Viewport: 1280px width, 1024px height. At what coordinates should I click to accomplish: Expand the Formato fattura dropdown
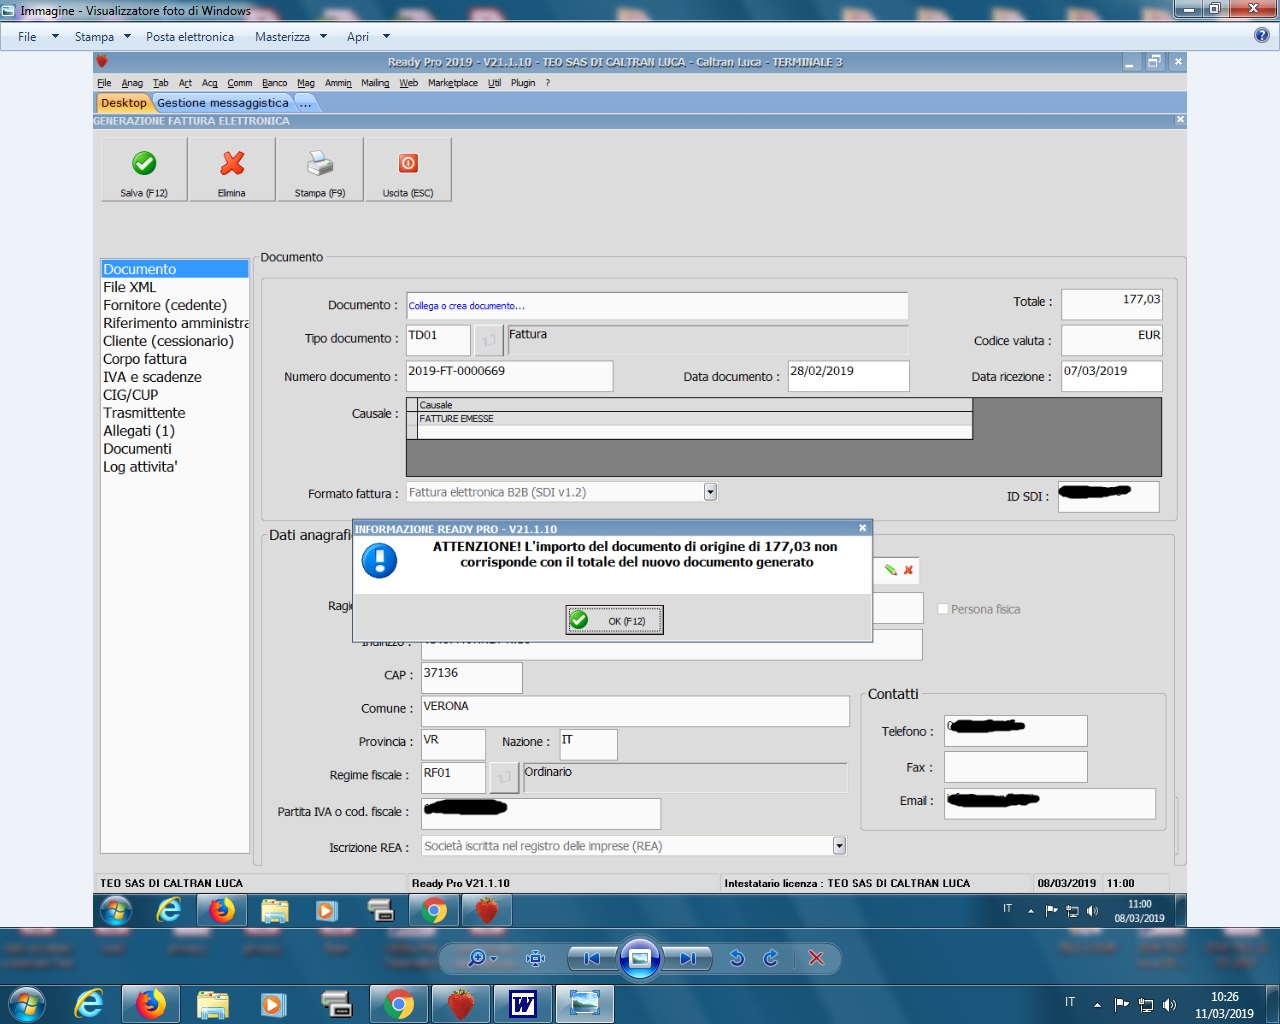710,492
